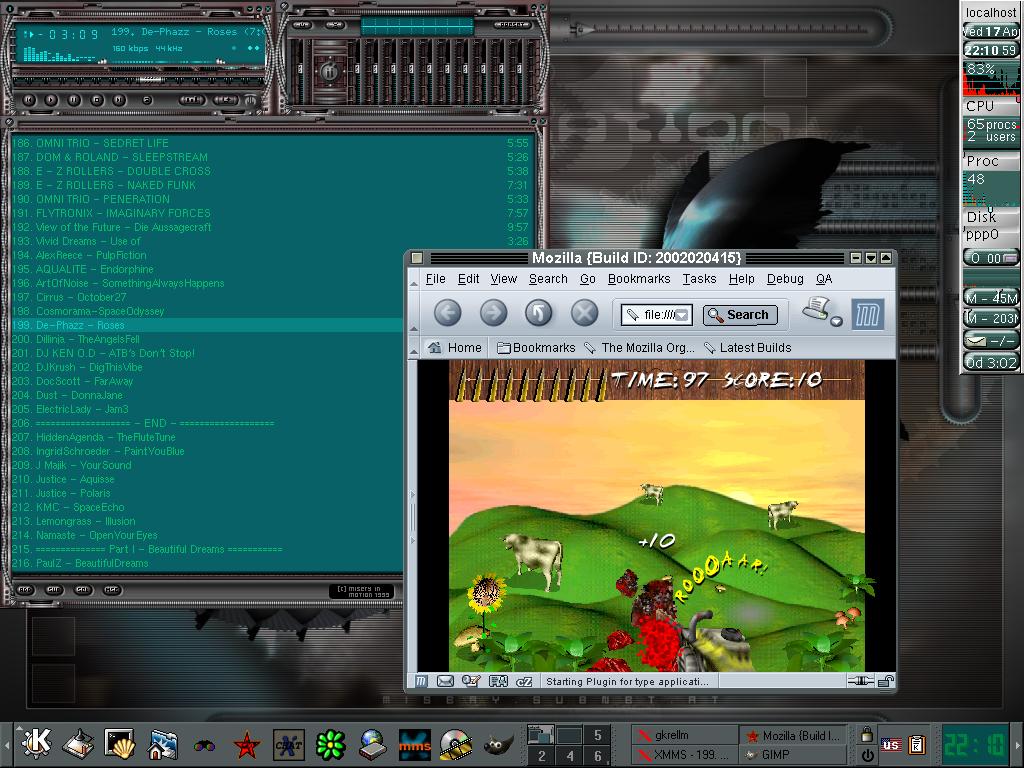Open the File menu in Mozilla
Viewport: 1024px width, 768px height.
436,279
